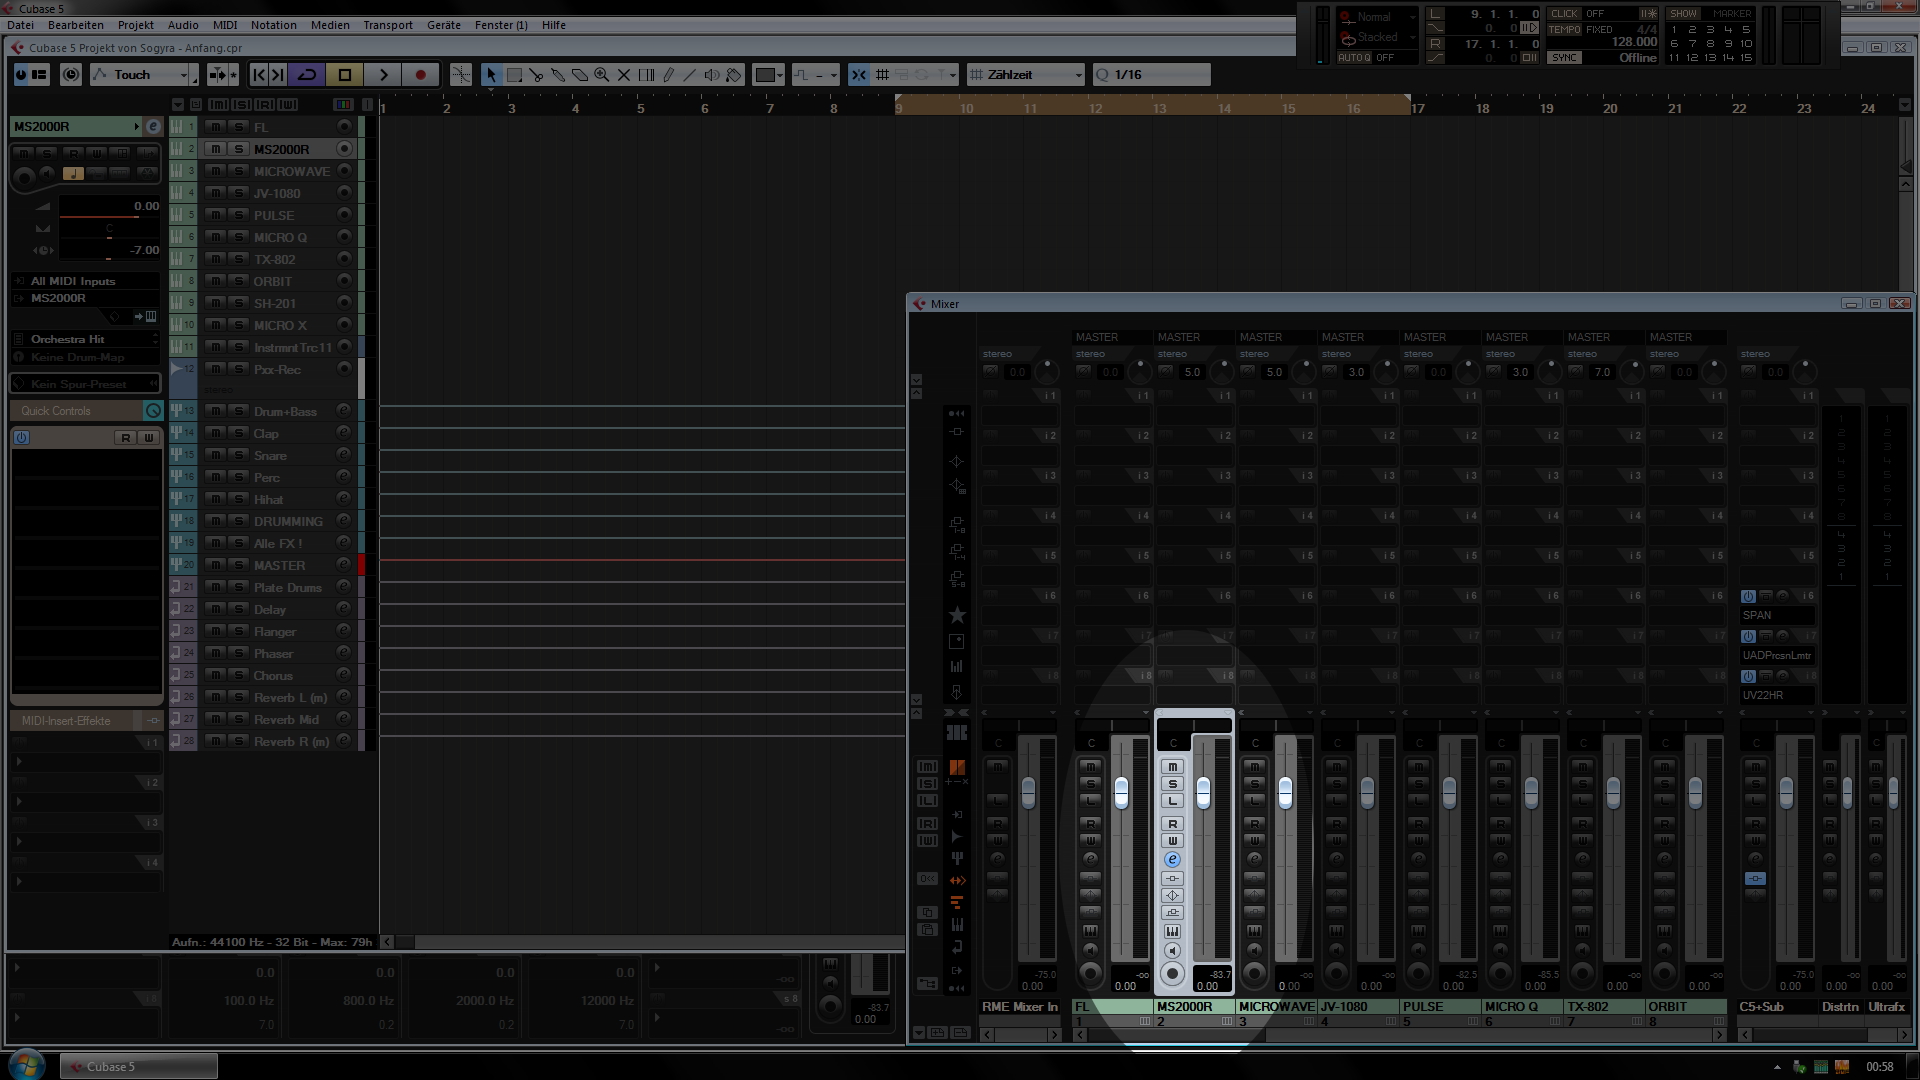Mute the MICROWAVE track in track list

(216, 171)
